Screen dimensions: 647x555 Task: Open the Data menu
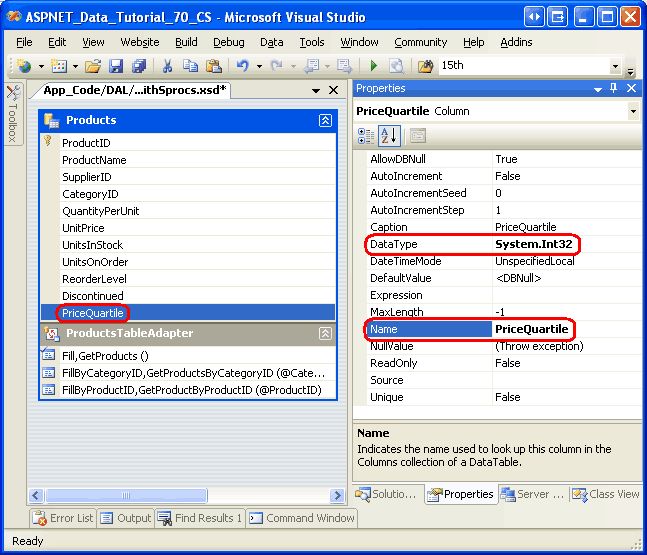[272, 42]
